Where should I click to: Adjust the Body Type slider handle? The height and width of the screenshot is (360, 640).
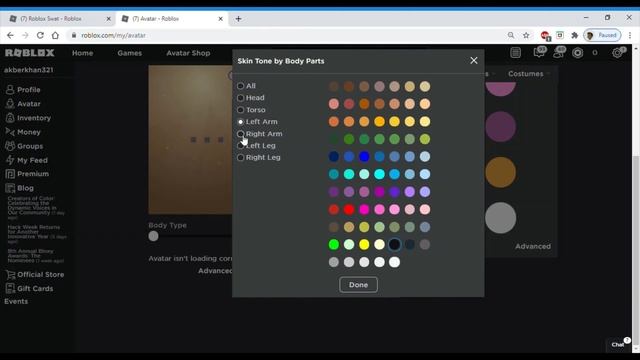click(153, 236)
